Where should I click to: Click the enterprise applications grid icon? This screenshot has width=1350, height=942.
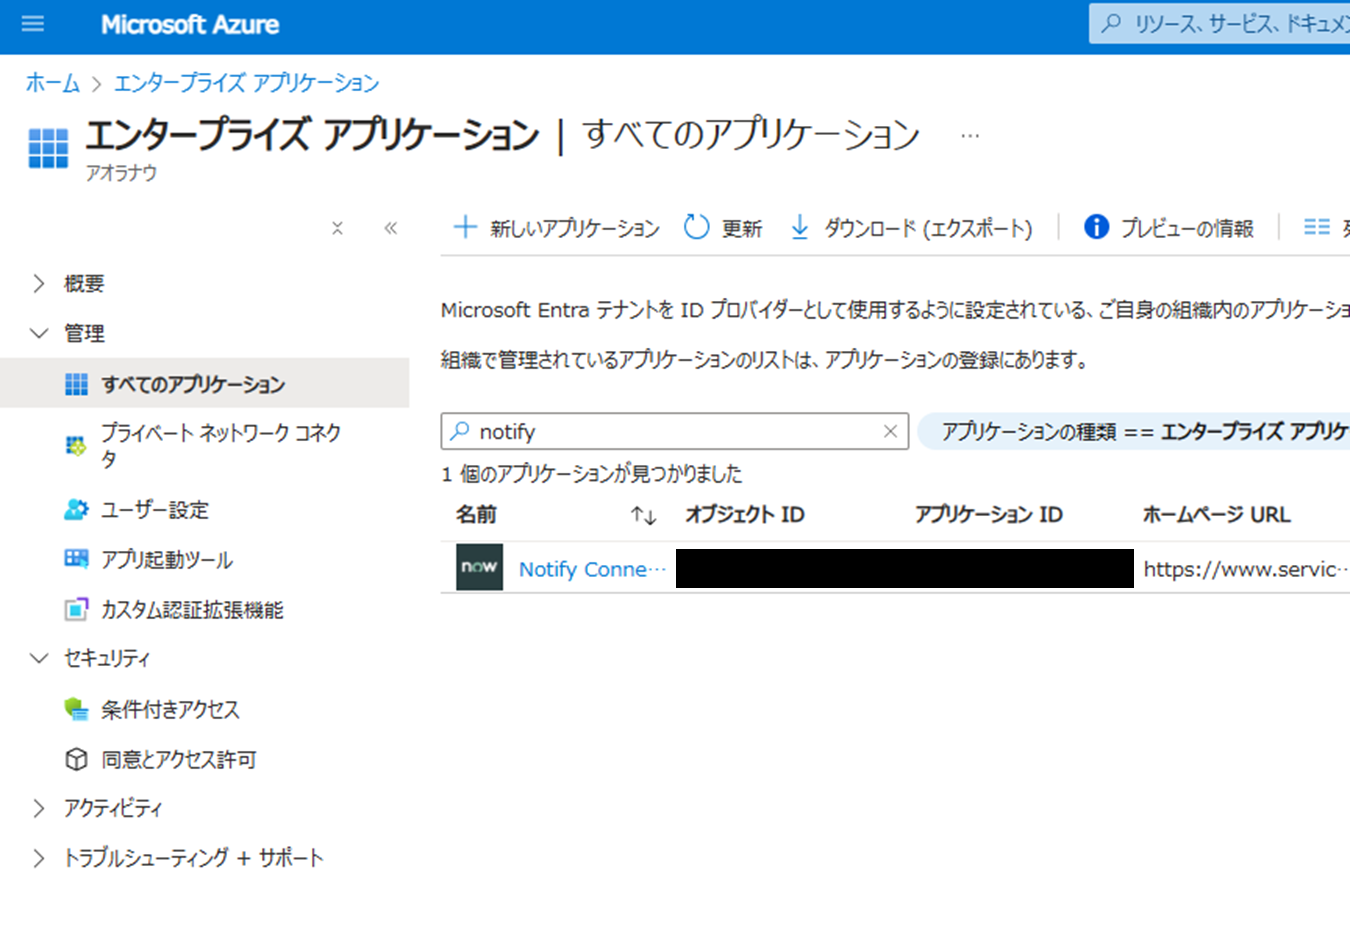(x=48, y=148)
